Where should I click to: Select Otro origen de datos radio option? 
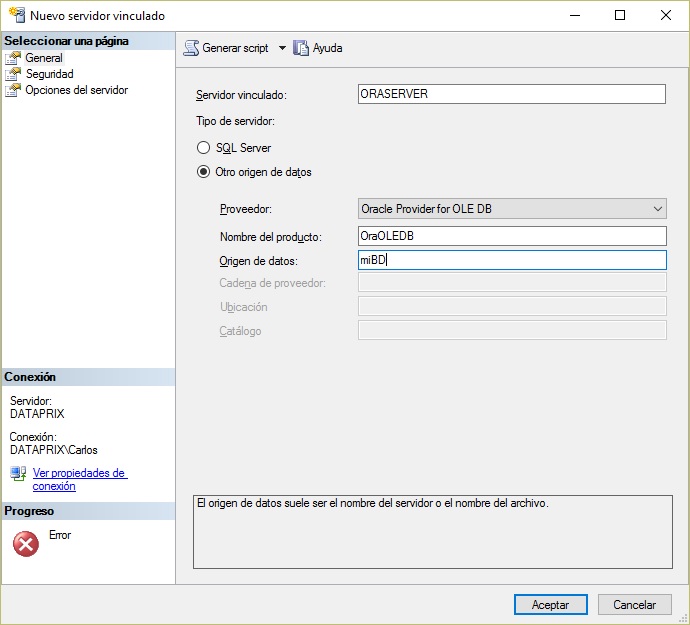tap(203, 171)
